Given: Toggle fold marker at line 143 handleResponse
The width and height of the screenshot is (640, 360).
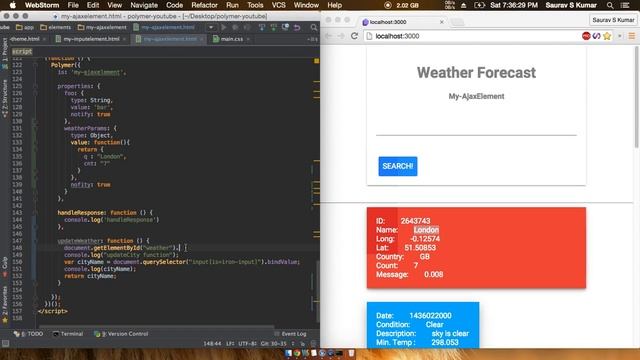Looking at the screenshot, I should [x=36, y=213].
